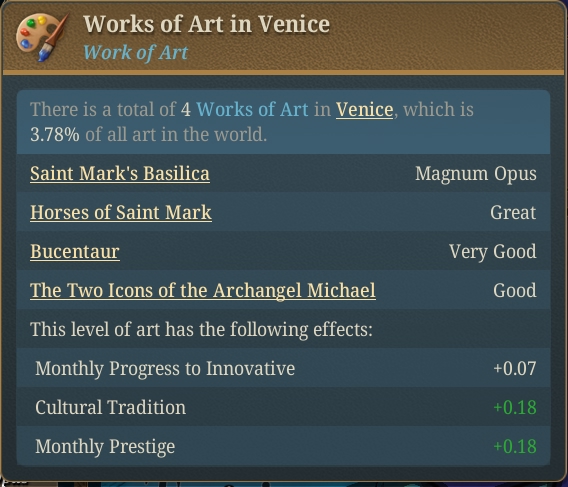
Task: Select the Bucentaur artwork link
Action: point(75,251)
